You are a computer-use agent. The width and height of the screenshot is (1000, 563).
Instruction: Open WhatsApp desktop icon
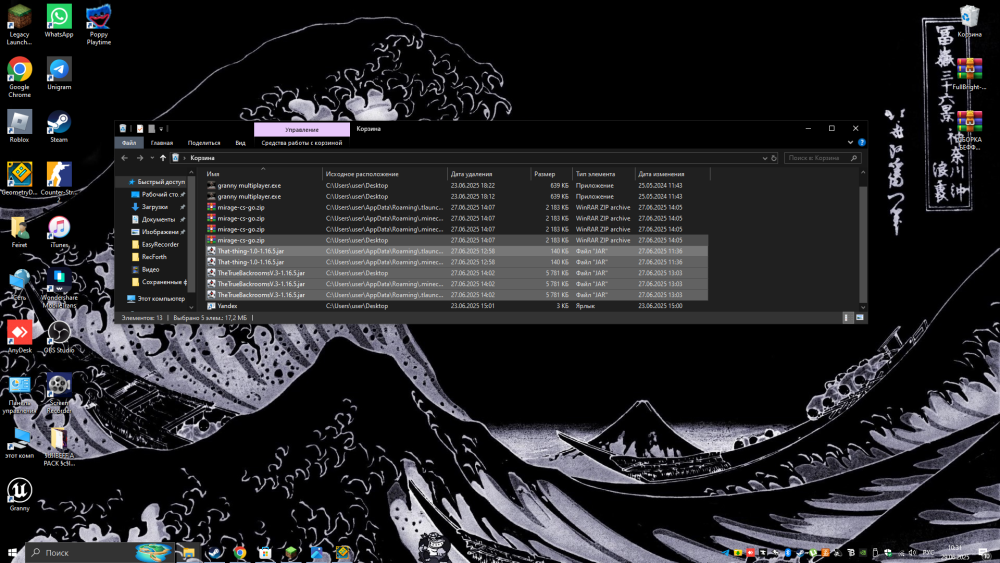59,20
